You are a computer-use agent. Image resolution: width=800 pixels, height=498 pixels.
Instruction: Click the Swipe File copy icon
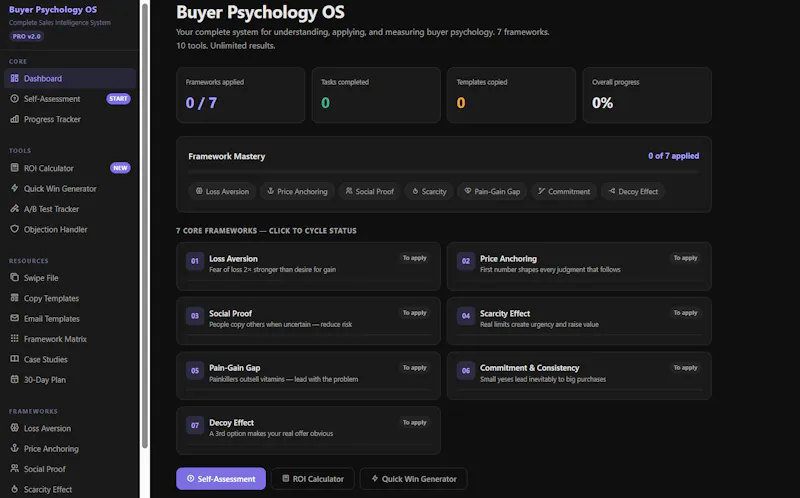pos(14,278)
